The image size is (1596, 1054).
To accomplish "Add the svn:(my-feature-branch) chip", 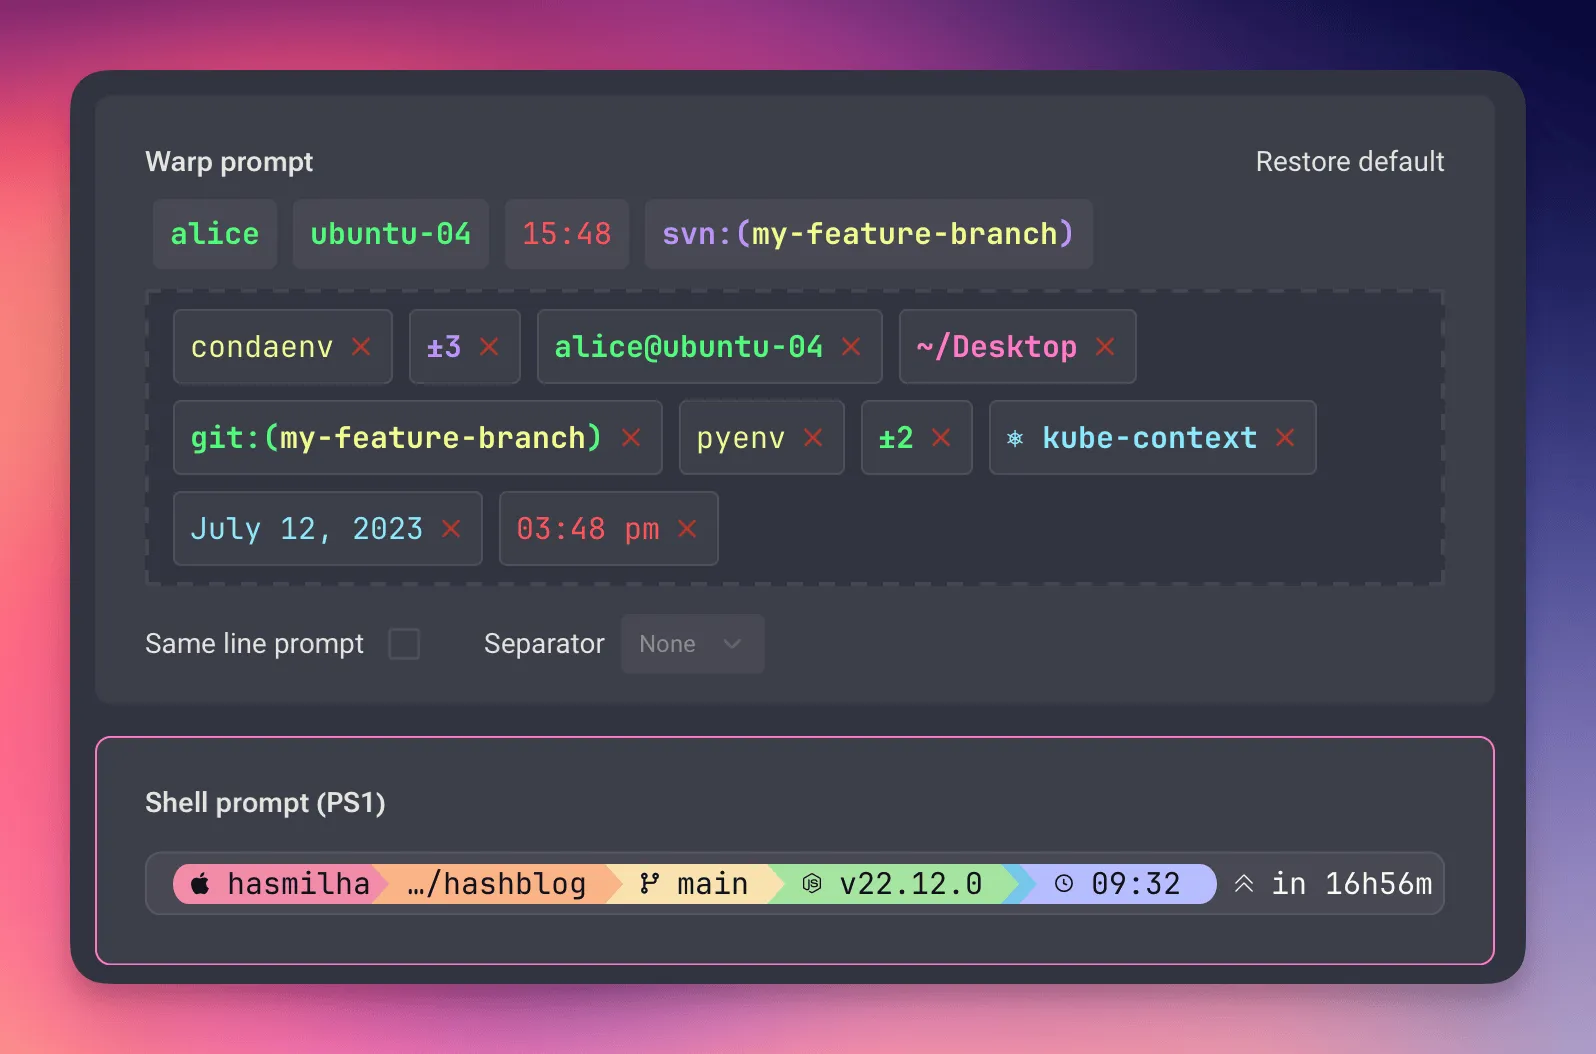I will coord(869,234).
